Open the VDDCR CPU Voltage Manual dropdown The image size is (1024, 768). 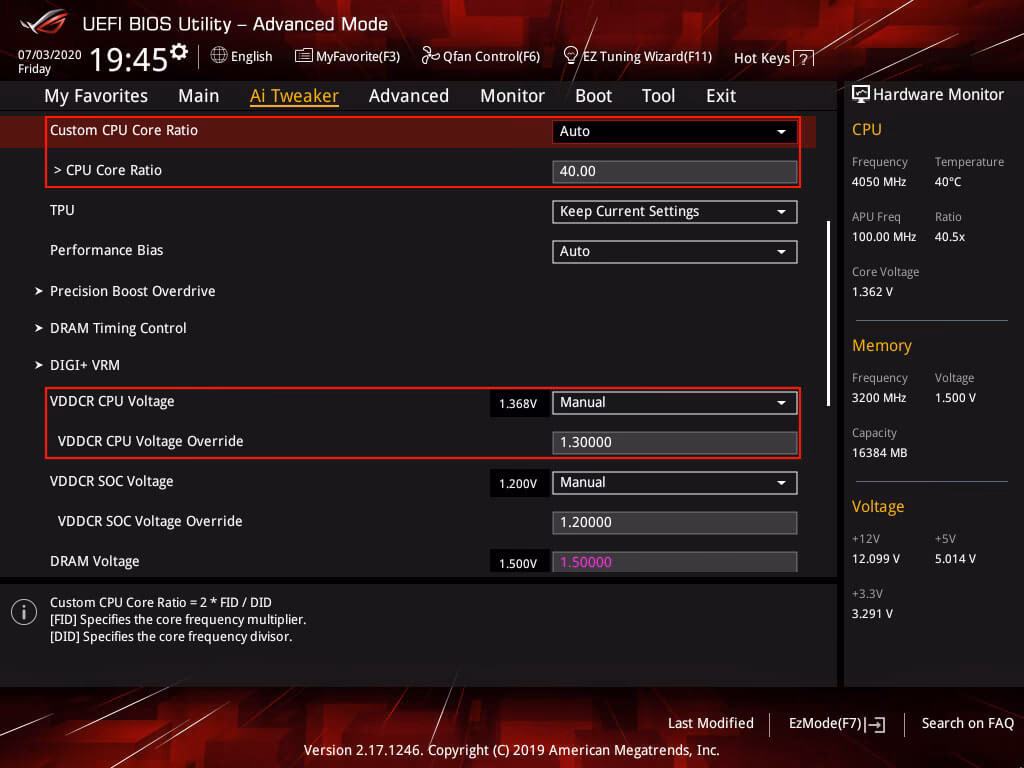pos(675,402)
